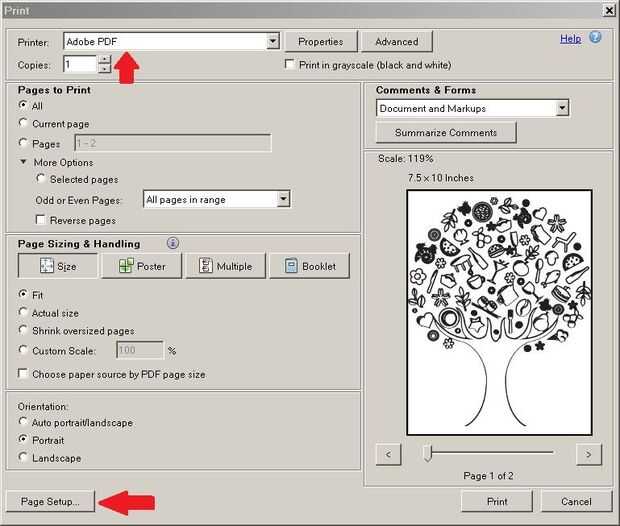The height and width of the screenshot is (526, 620).
Task: Expand the Odd or Even Pages dropdown
Action: pyautogui.click(x=216, y=199)
